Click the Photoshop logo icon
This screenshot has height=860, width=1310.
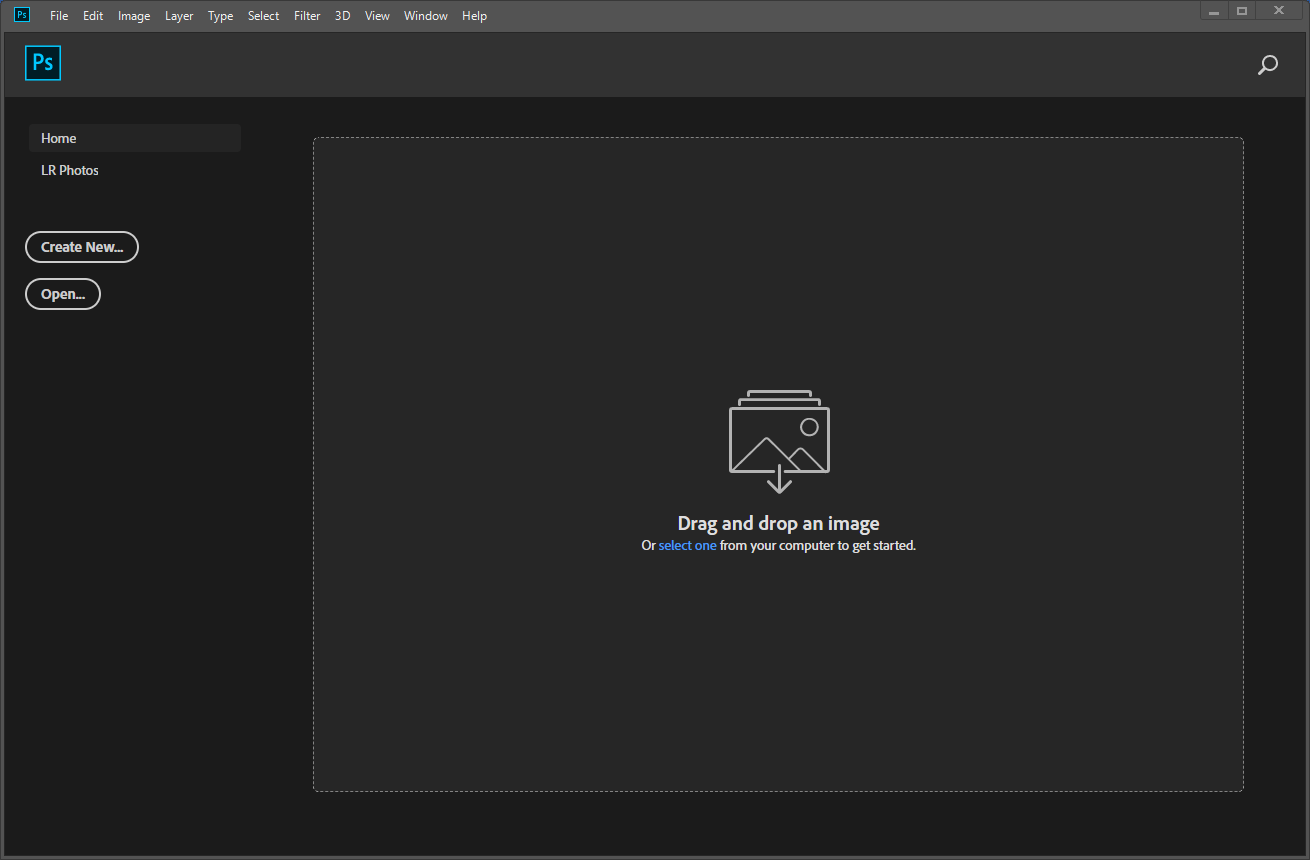[43, 62]
